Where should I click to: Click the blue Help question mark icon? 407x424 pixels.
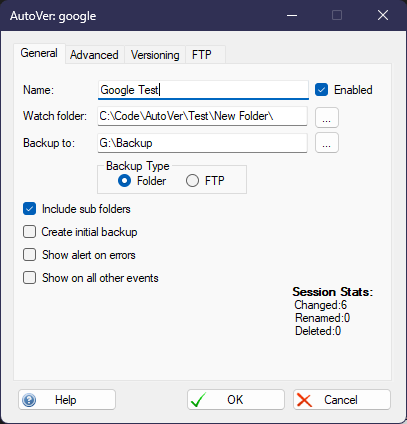click(x=29, y=400)
